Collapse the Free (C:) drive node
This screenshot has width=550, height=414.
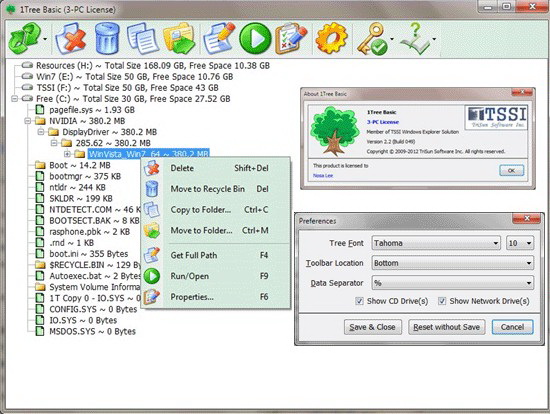coord(14,99)
